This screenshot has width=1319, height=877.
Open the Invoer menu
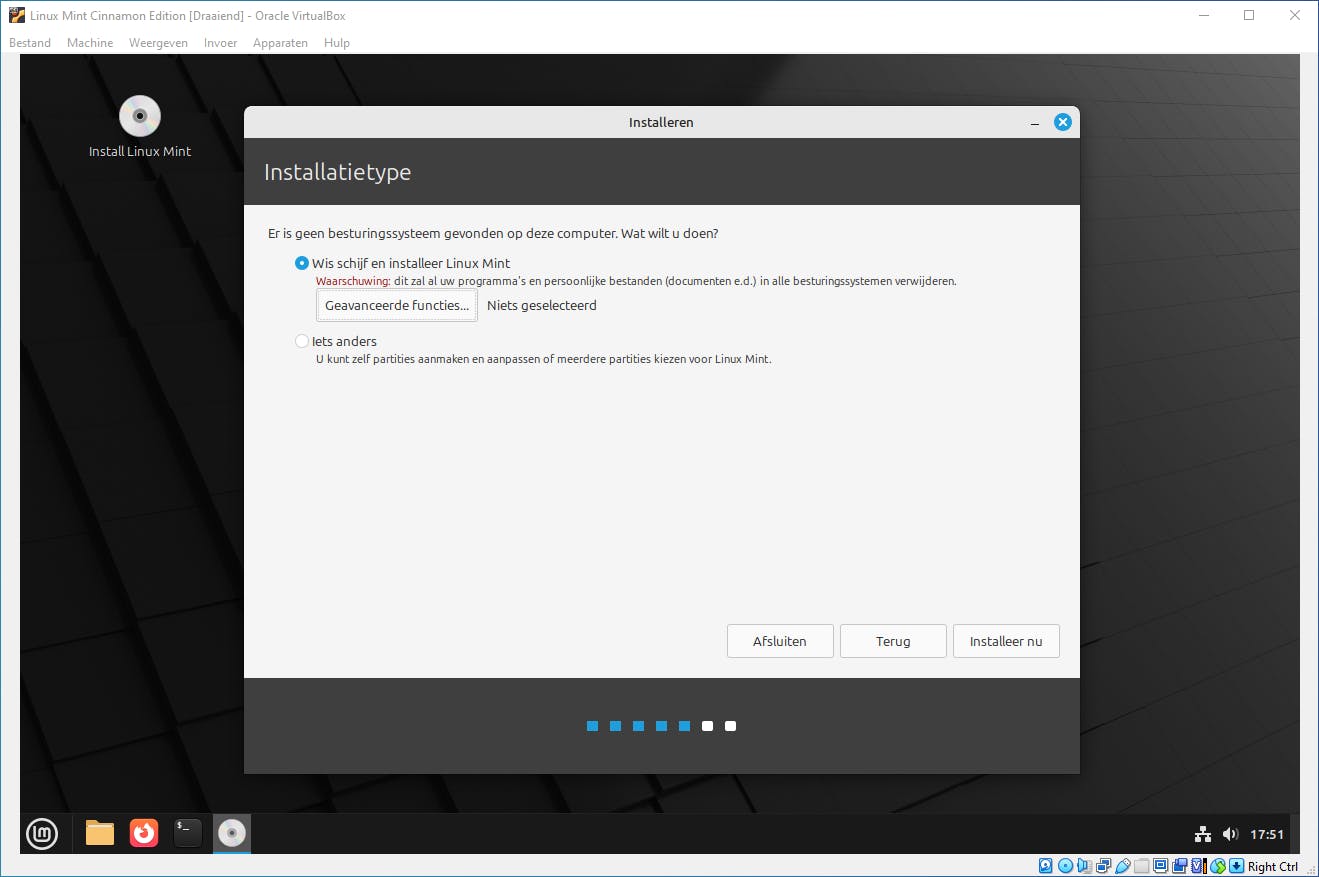[x=221, y=43]
